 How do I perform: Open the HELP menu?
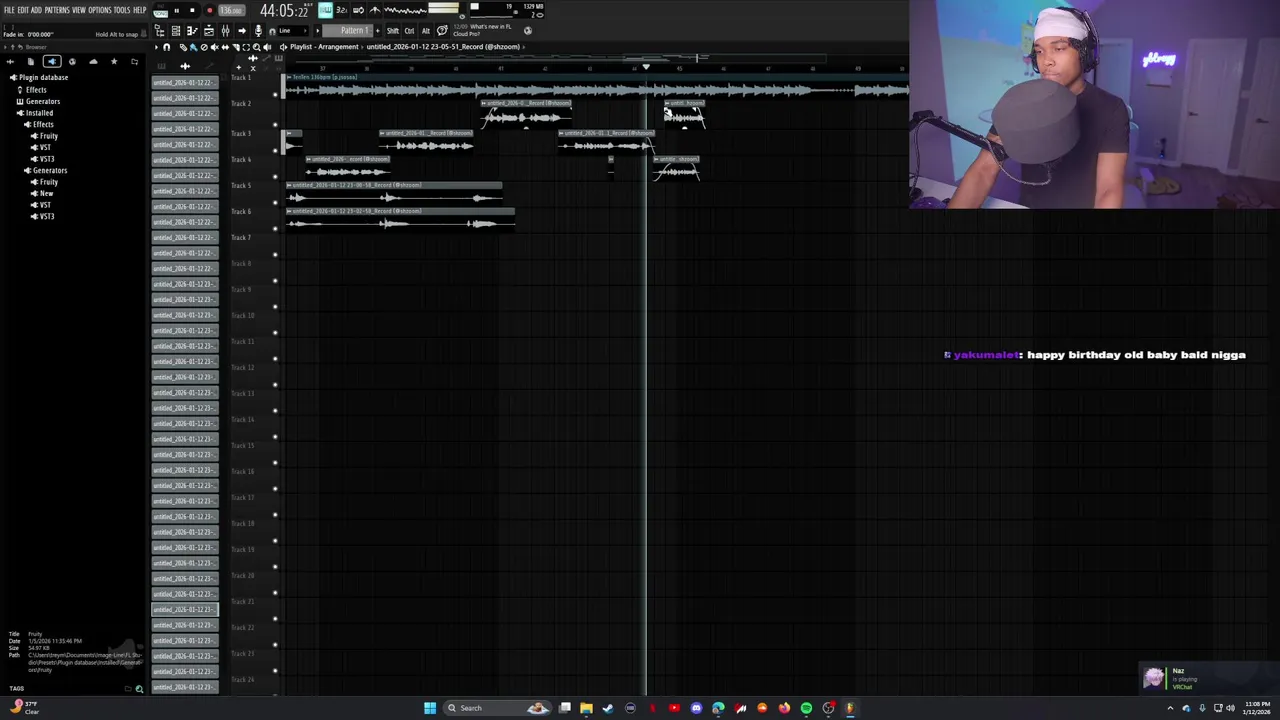pyautogui.click(x=140, y=10)
